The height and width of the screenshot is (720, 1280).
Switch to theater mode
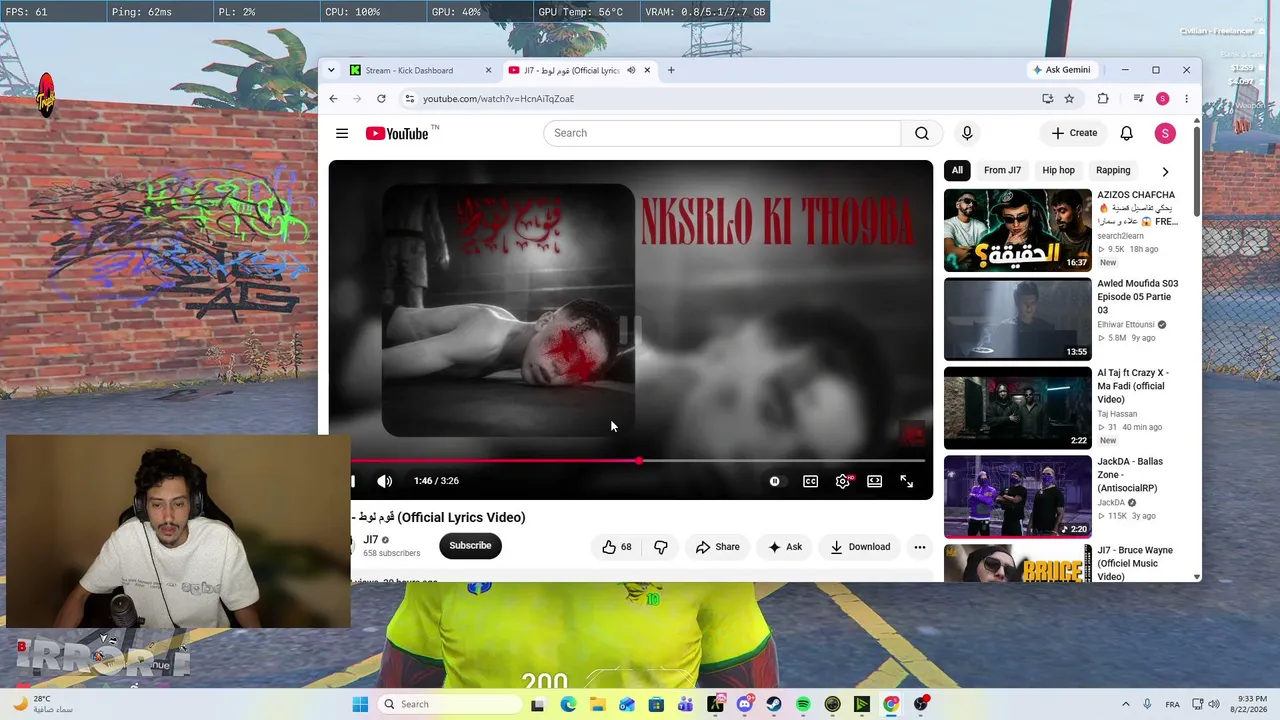875,481
